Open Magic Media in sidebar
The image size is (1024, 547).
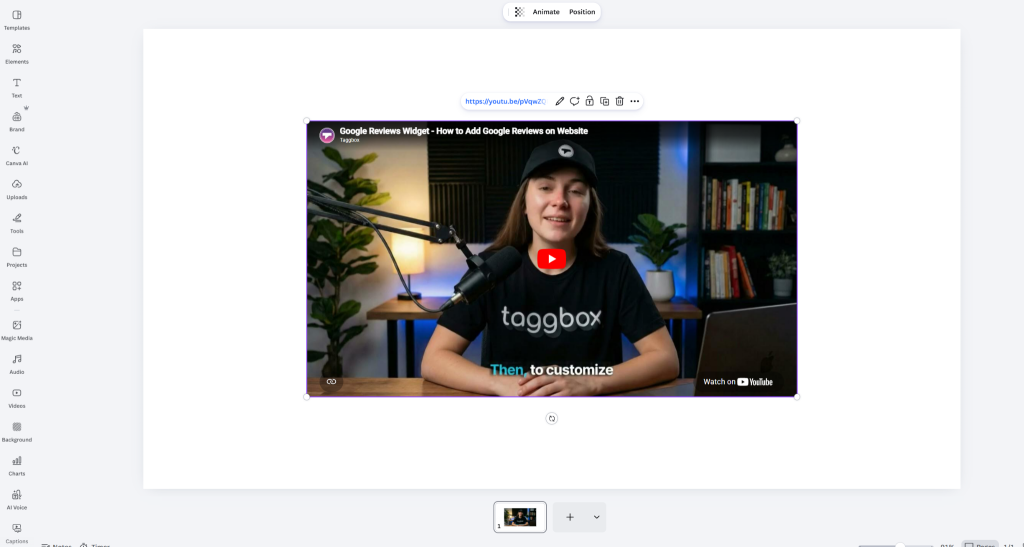(17, 330)
